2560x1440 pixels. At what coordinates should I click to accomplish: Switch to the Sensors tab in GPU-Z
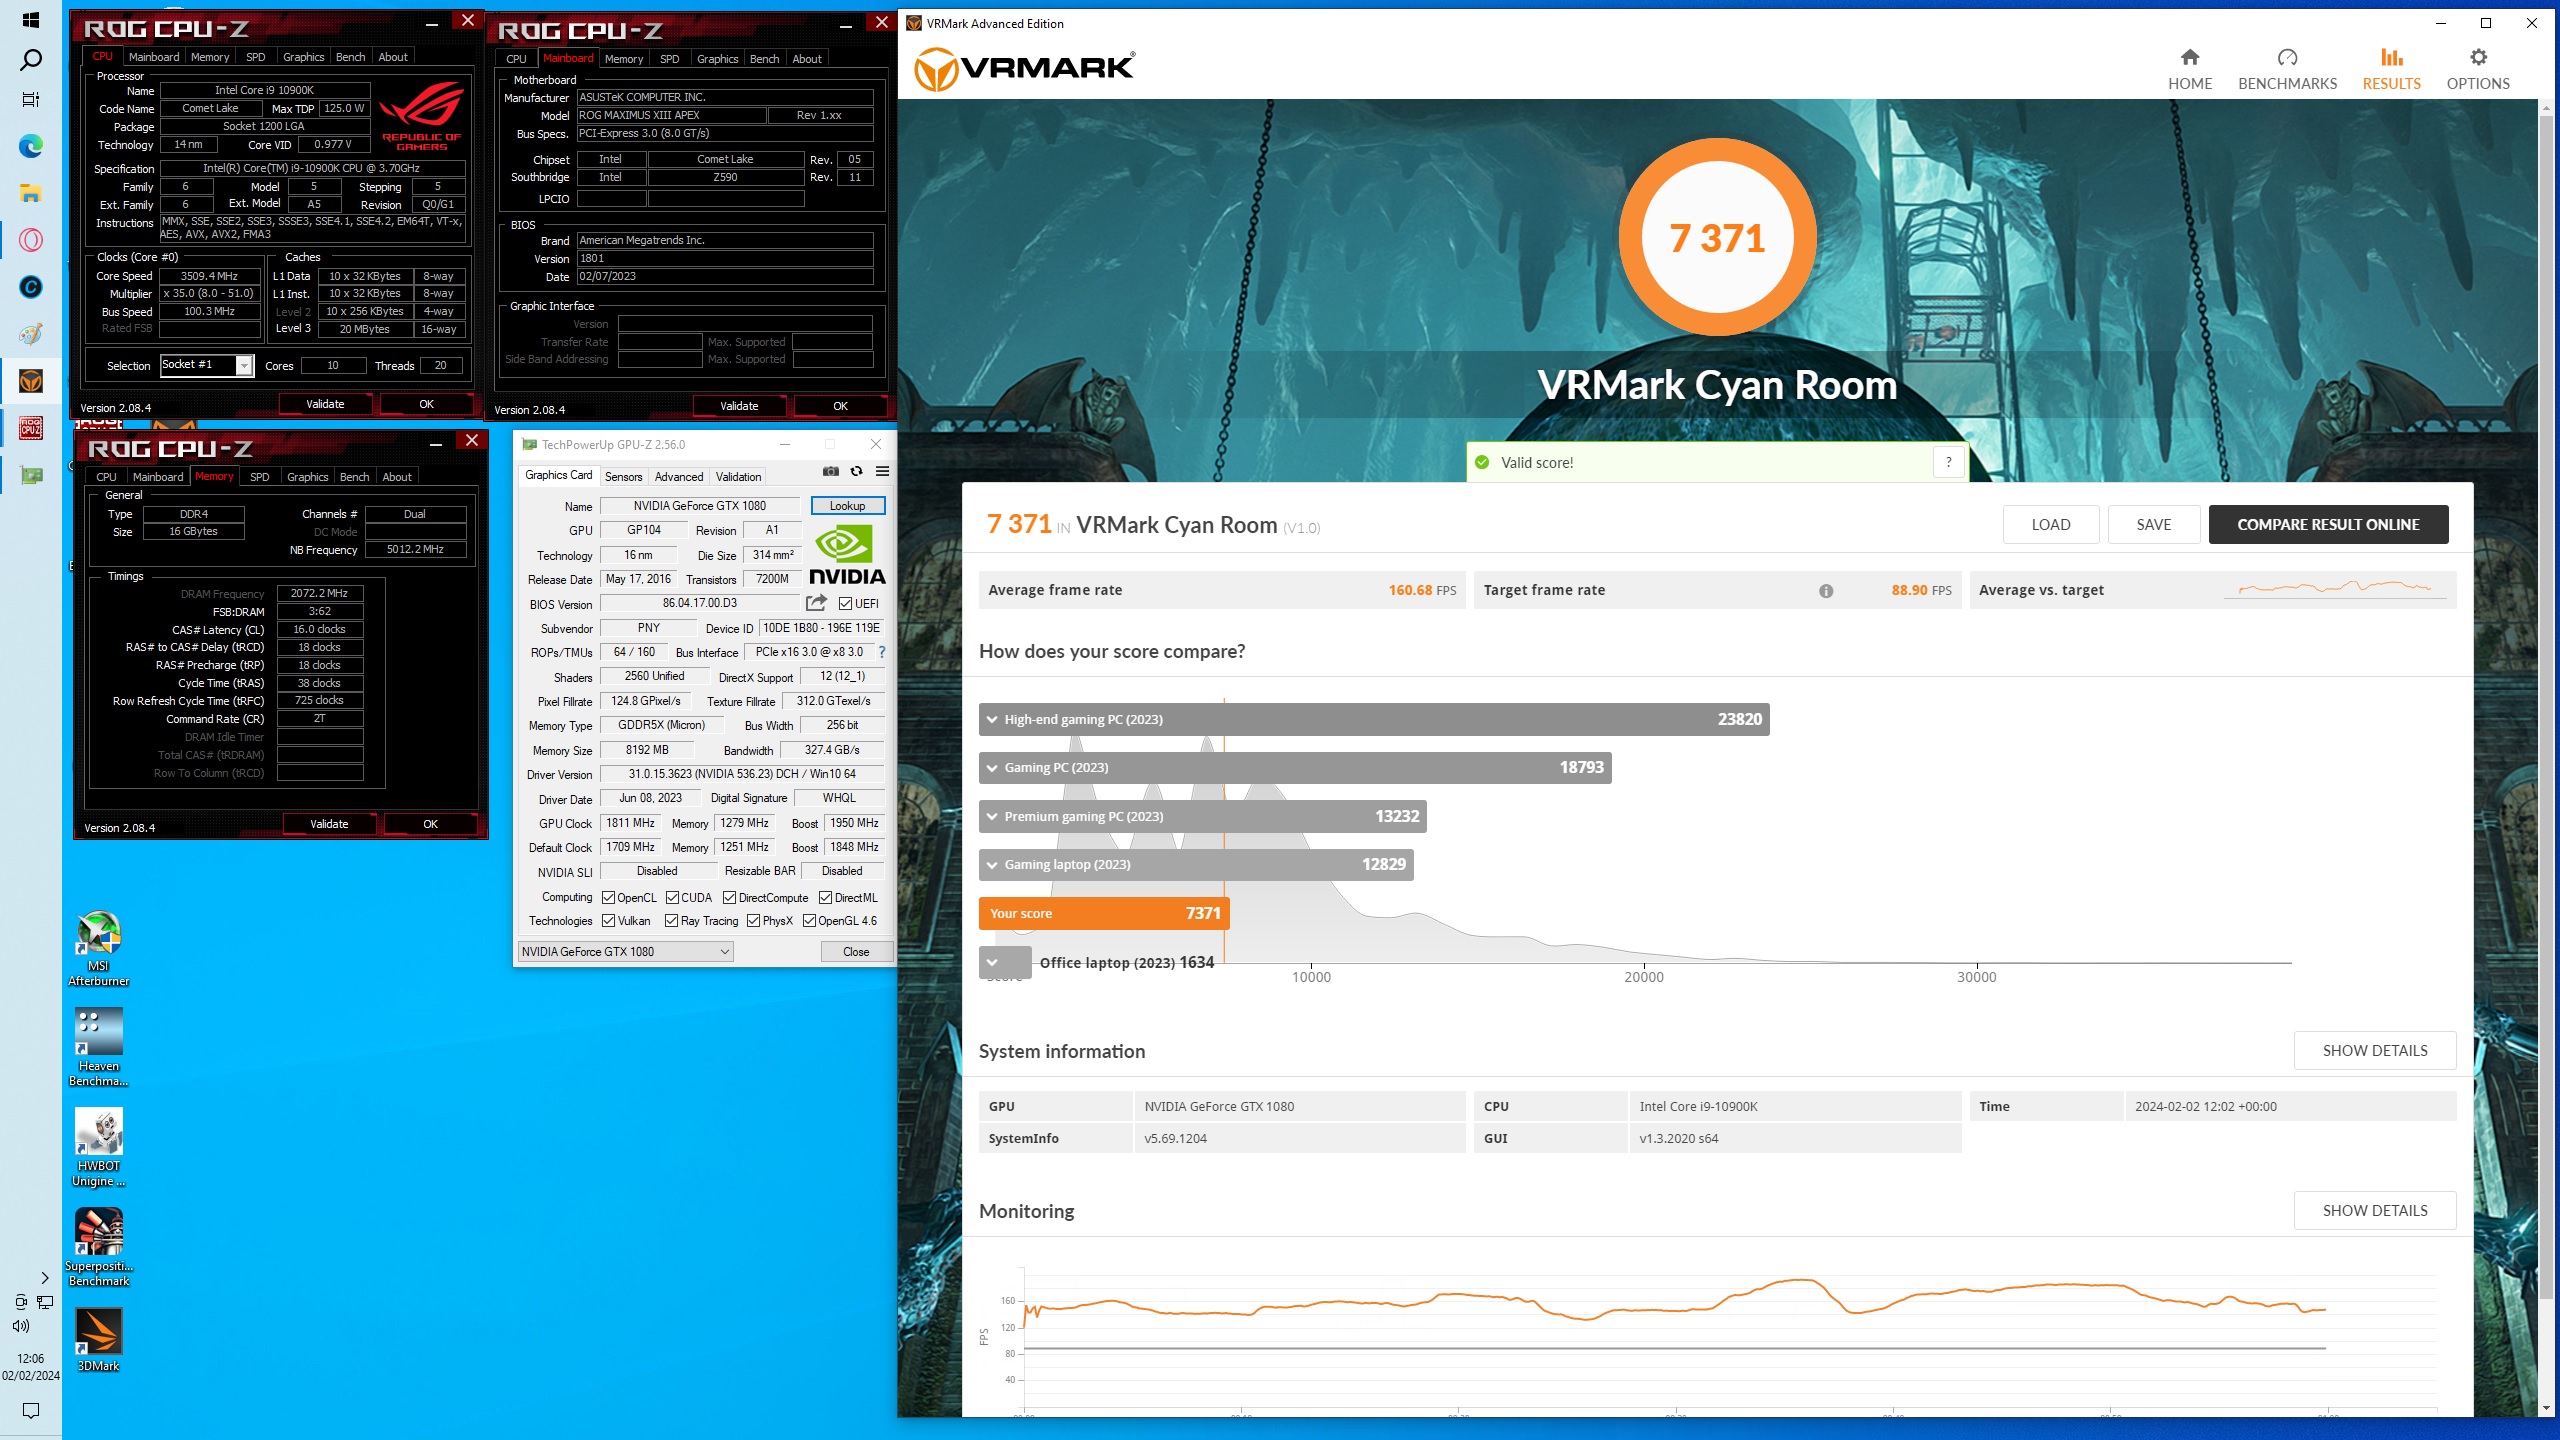pos(623,477)
